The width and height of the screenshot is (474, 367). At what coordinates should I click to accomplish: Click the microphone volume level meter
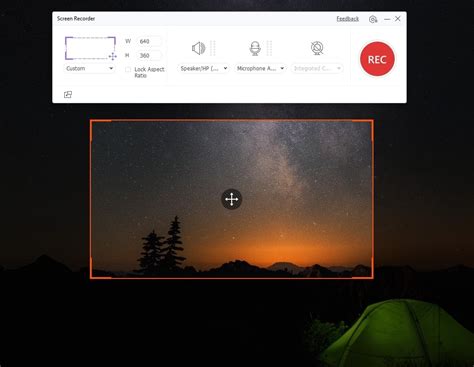[x=269, y=48]
